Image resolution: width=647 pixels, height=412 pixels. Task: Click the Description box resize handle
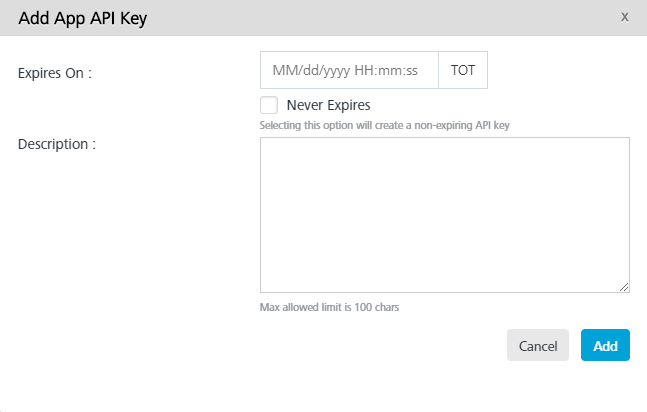coord(624,287)
